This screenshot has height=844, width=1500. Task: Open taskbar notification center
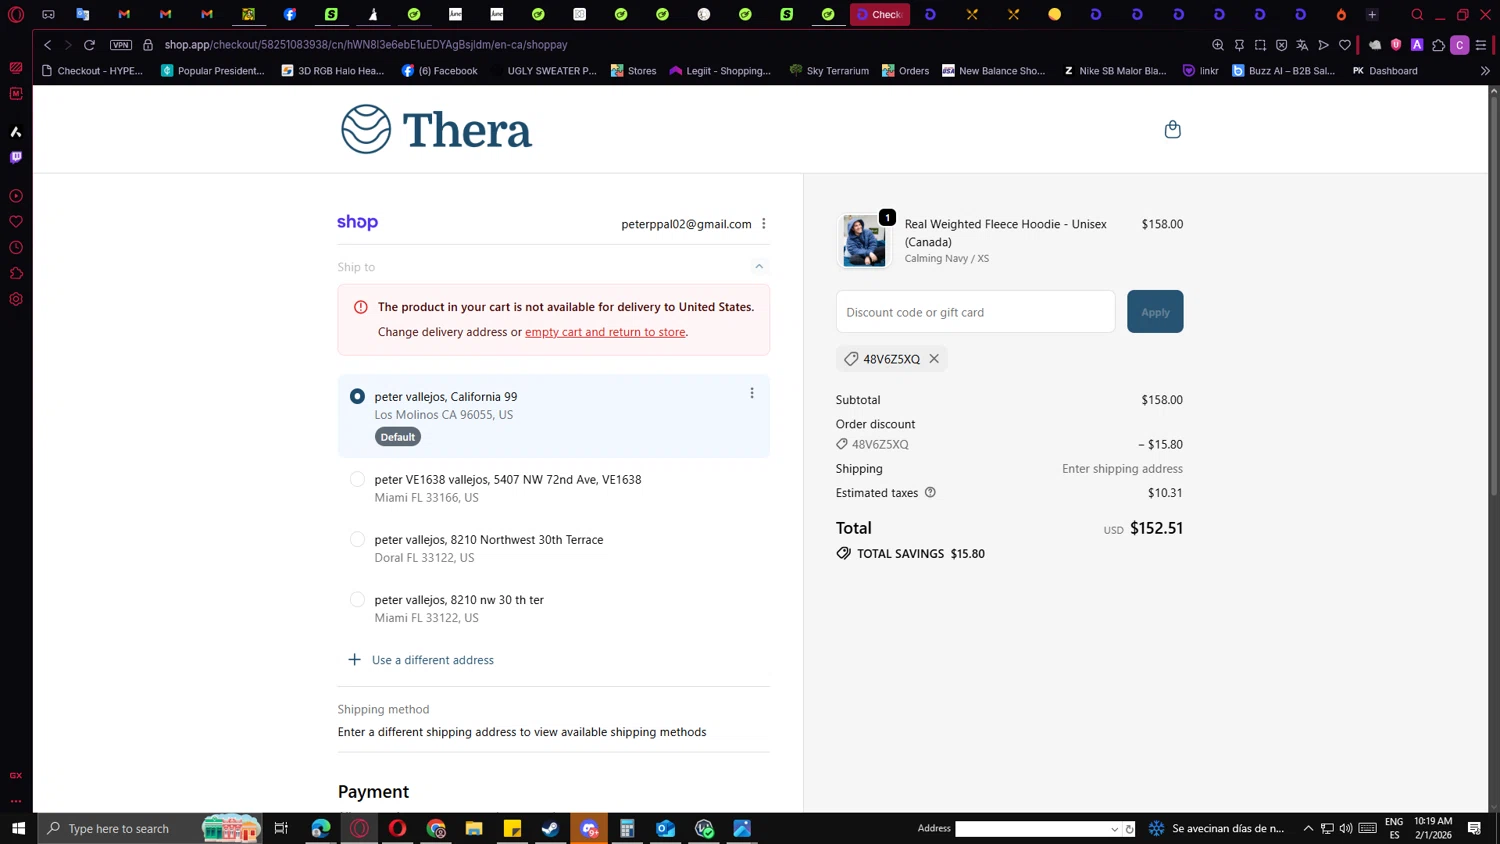[1474, 828]
